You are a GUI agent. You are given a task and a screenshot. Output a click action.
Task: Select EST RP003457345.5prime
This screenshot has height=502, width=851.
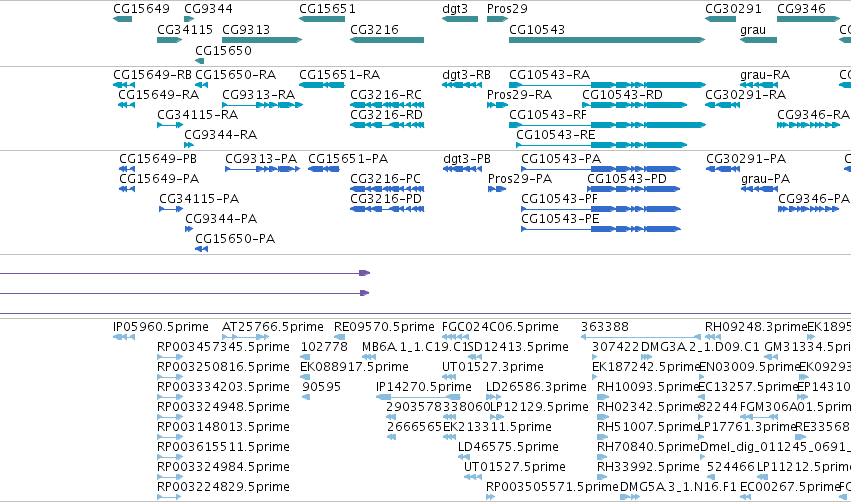[223, 347]
